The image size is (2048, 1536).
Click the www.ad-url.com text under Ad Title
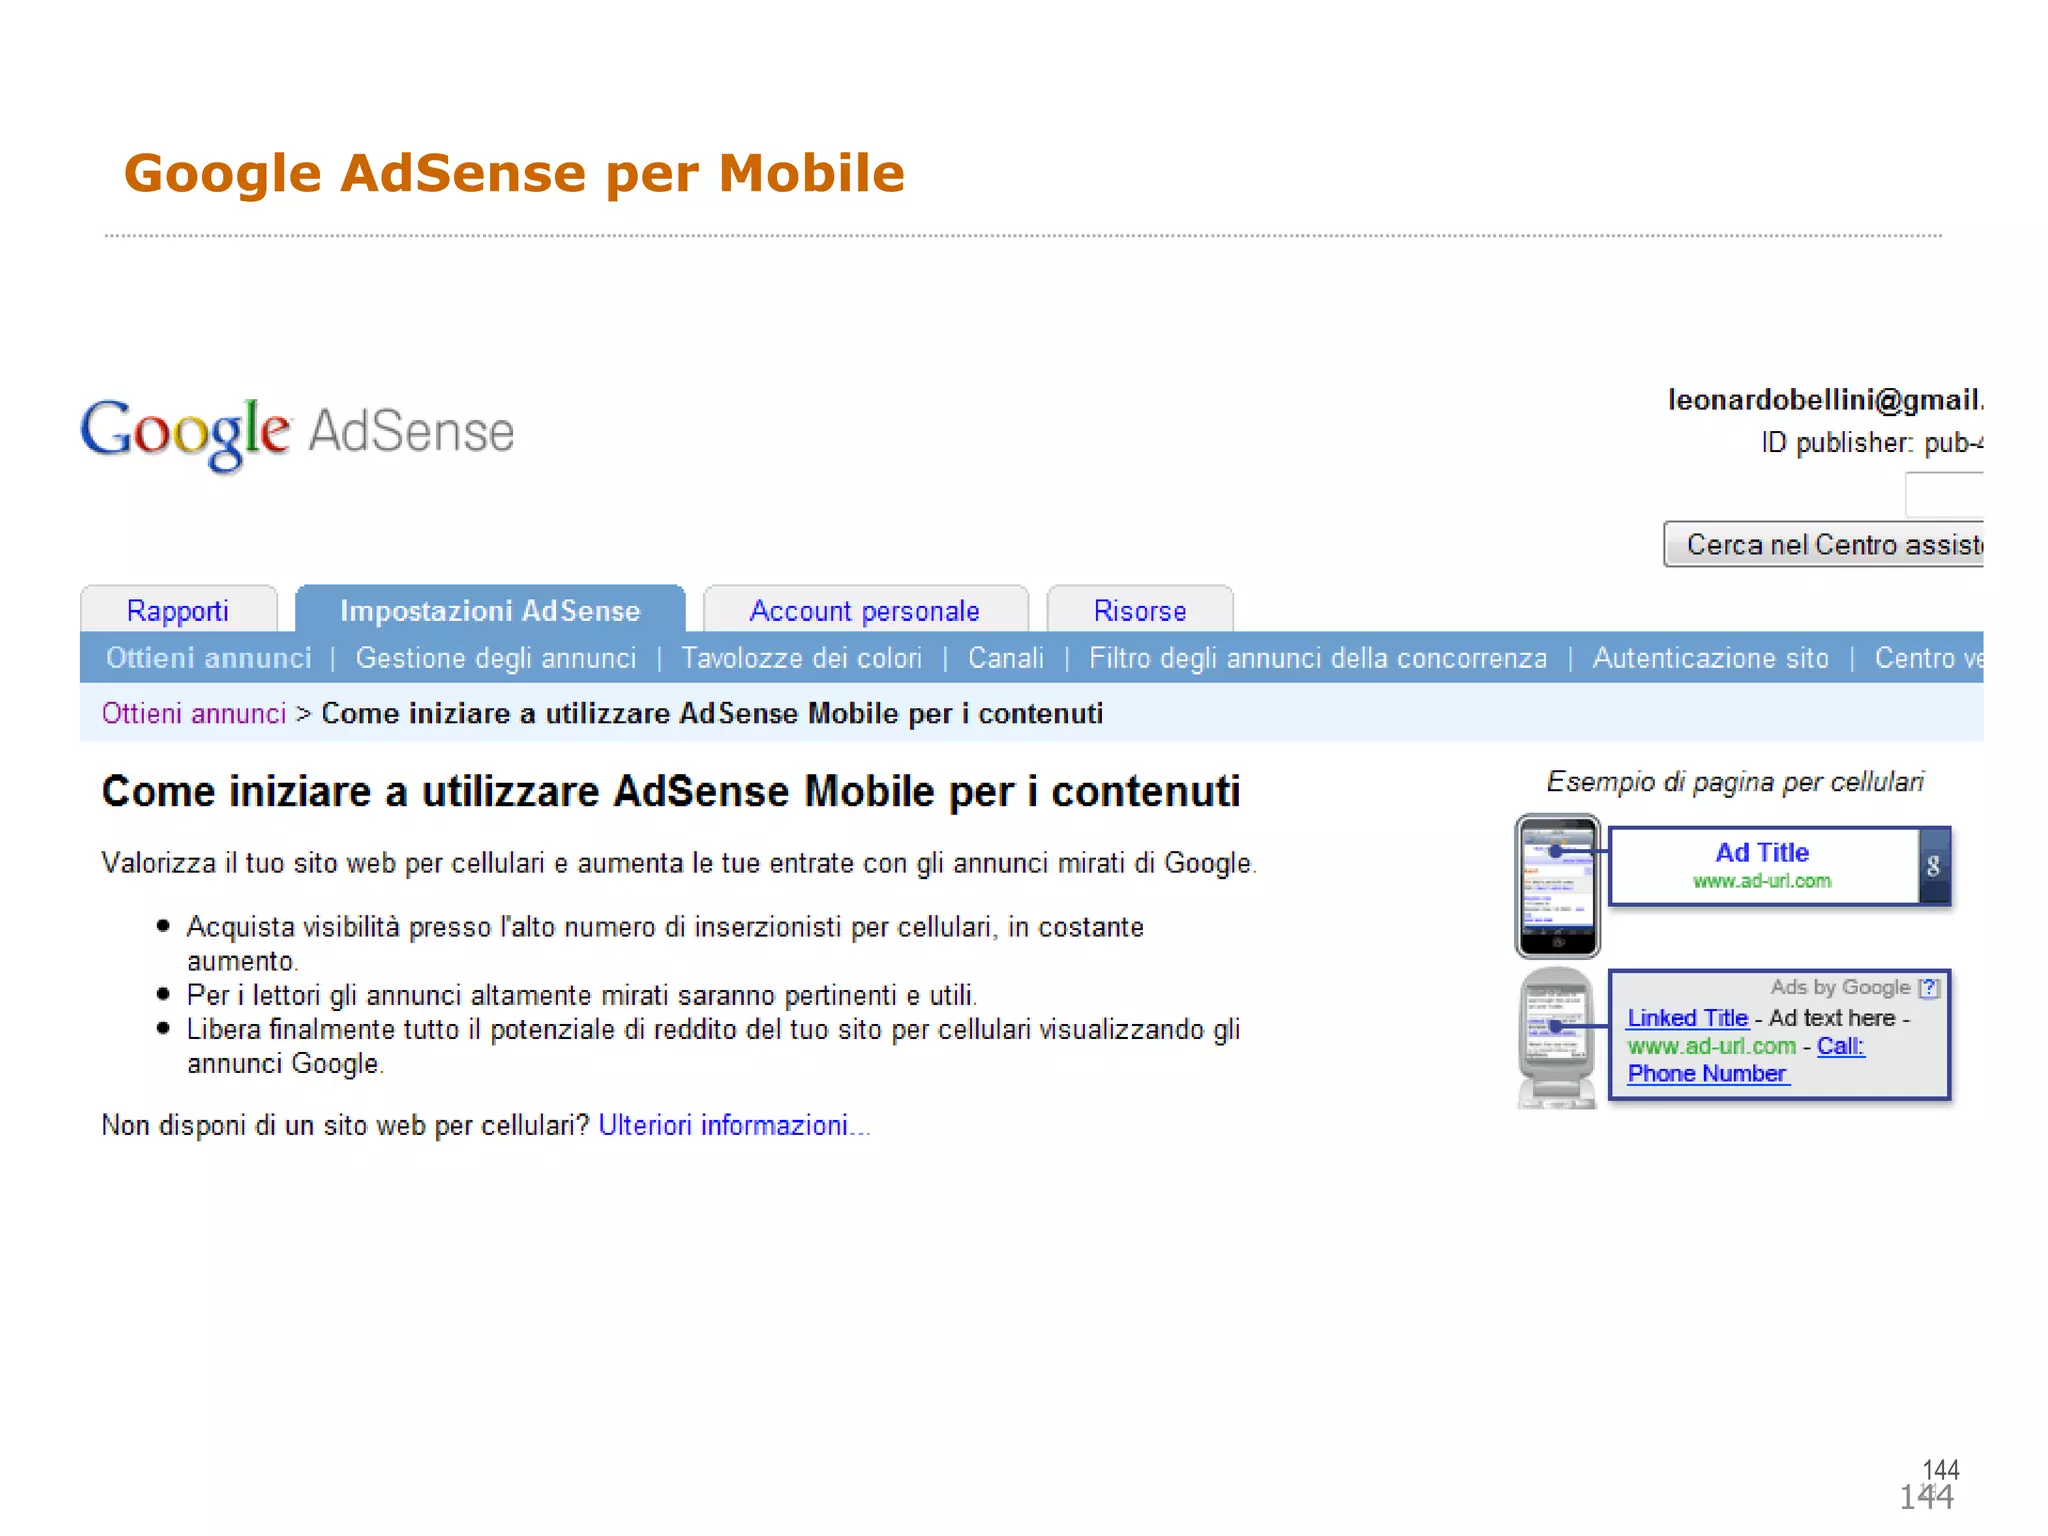[x=1762, y=881]
